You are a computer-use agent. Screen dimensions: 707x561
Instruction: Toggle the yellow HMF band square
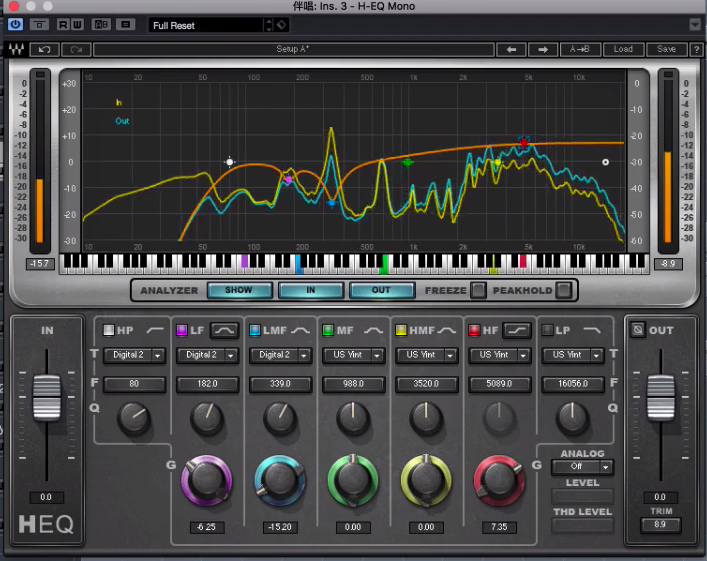(401, 330)
